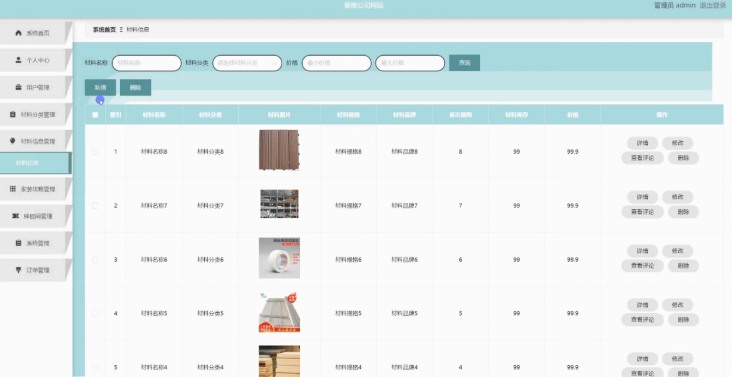Open 详情 for row 材料名称7
This screenshot has width=733, height=377.
[642, 197]
